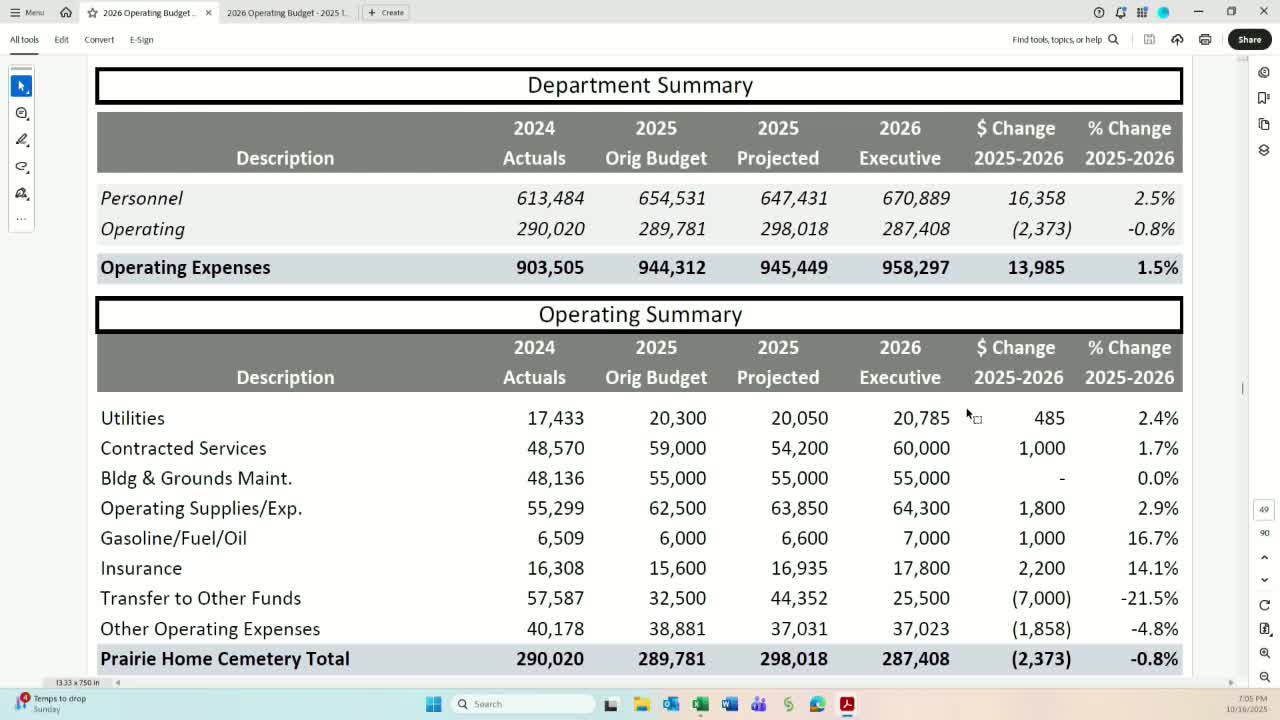The image size is (1280, 720).
Task: Open the page display options dropdown
Action: point(1264,629)
